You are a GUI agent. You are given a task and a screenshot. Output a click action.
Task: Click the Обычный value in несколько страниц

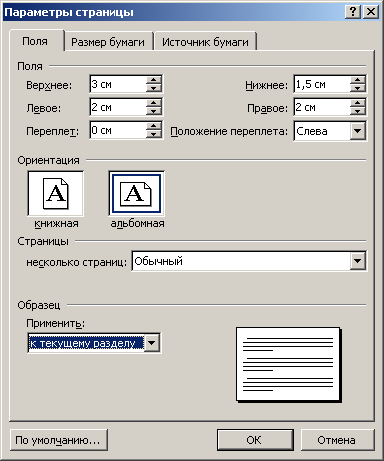click(x=159, y=261)
